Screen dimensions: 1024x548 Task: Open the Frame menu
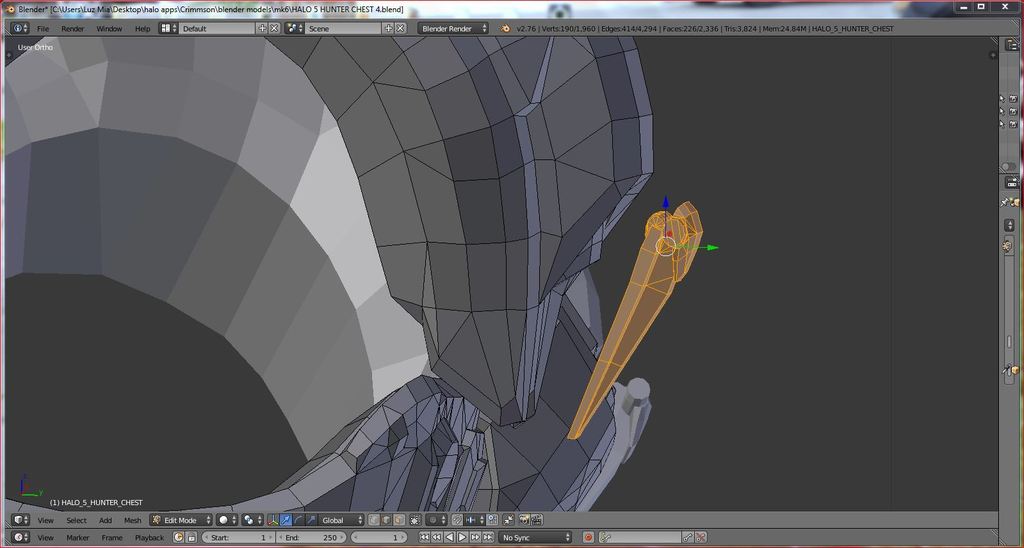pos(112,538)
